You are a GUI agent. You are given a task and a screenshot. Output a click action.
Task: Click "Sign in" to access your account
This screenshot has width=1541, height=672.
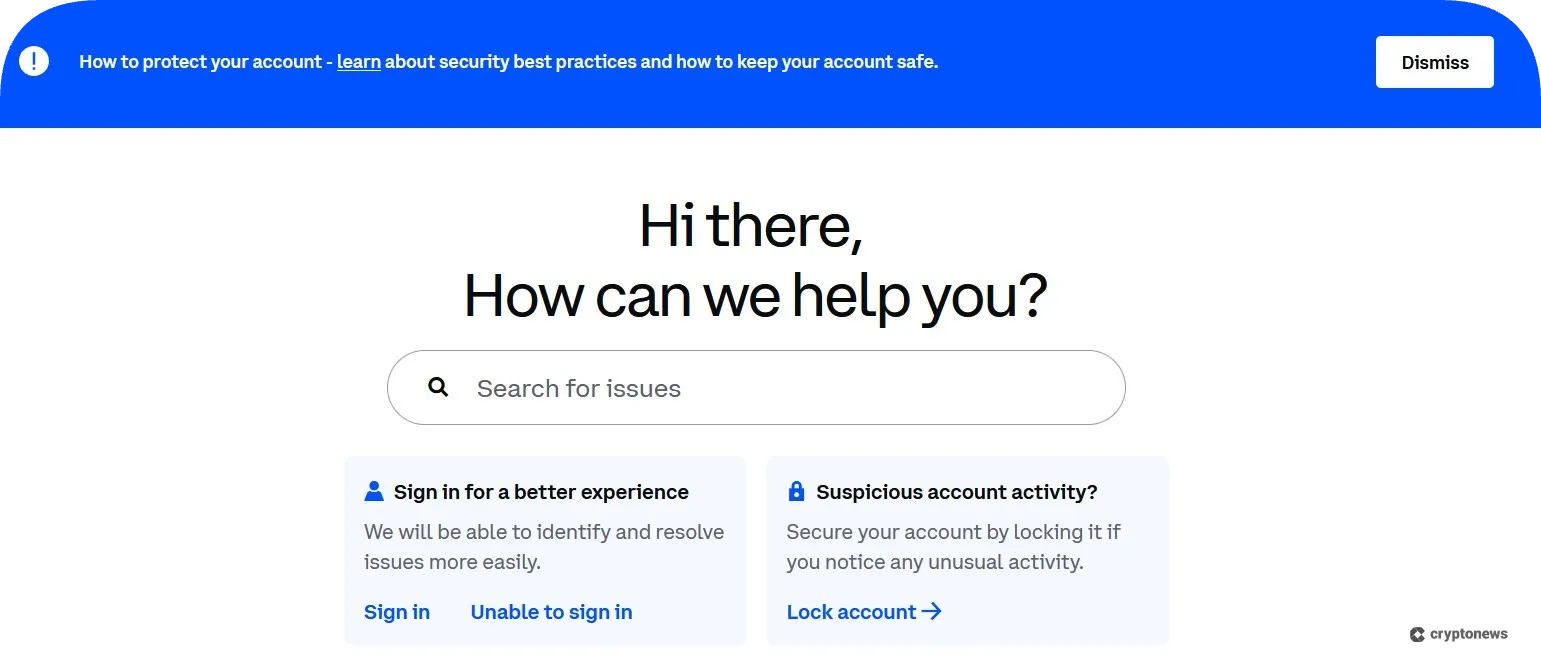click(x=396, y=611)
